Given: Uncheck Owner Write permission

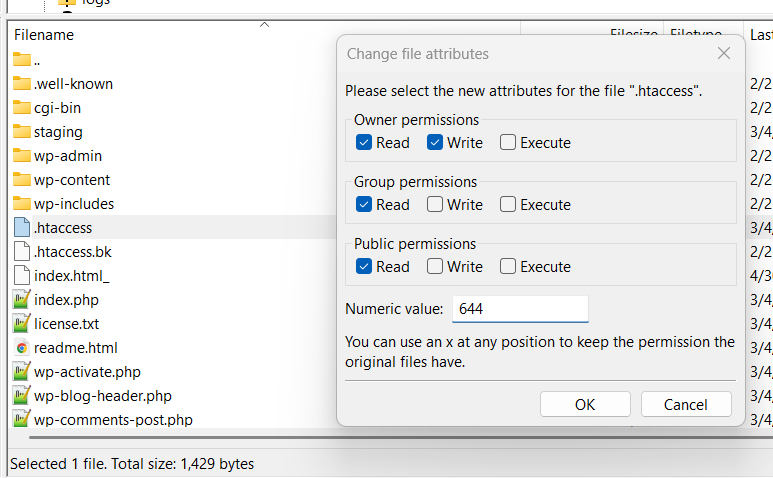Looking at the screenshot, I should click(x=435, y=142).
